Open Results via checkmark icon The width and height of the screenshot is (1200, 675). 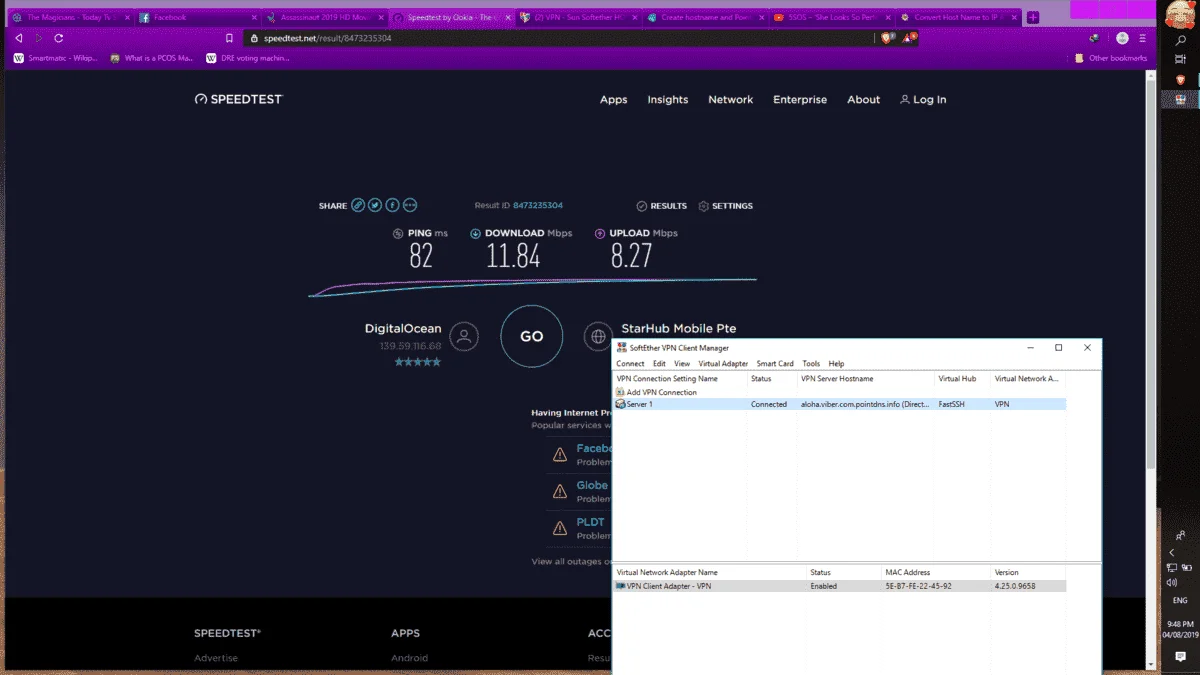pyautogui.click(x=642, y=206)
